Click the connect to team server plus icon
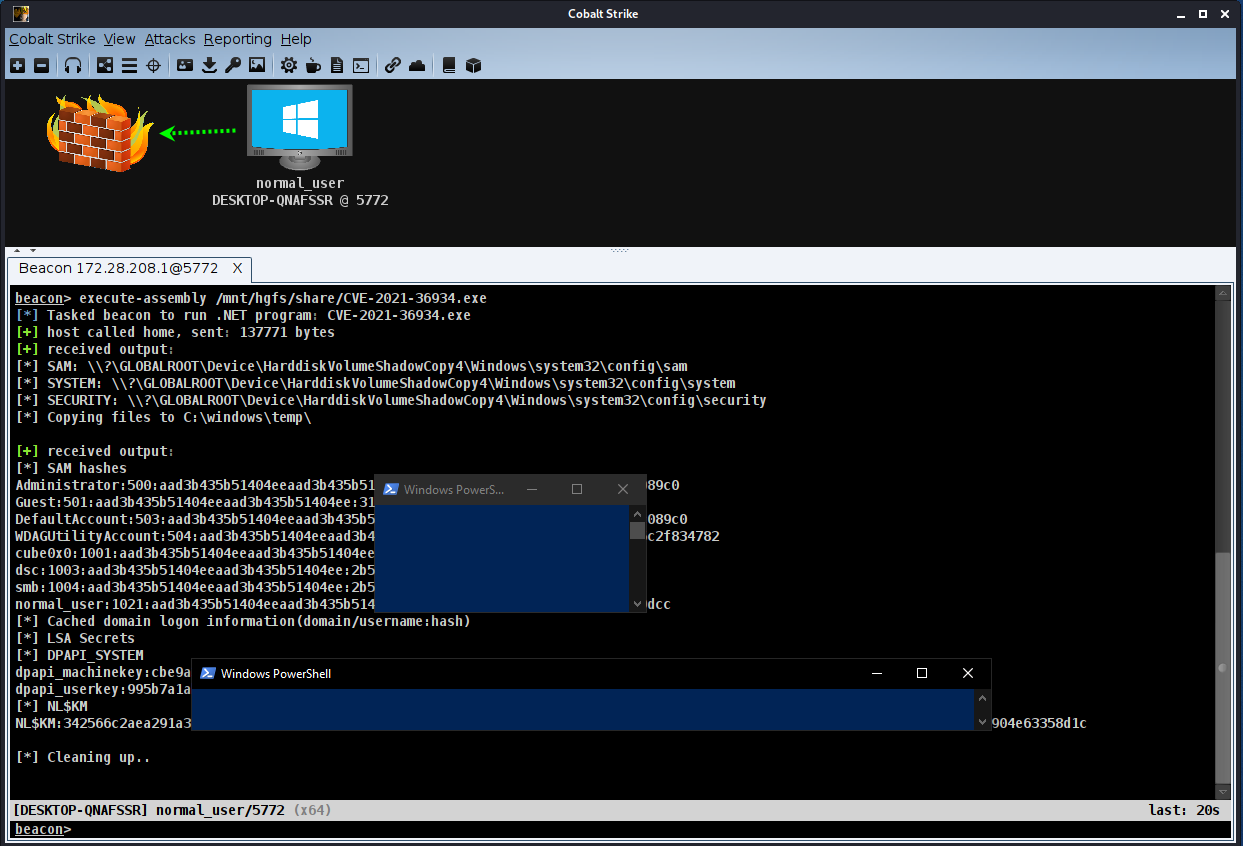Image resolution: width=1243 pixels, height=846 pixels. pyautogui.click(x=17, y=65)
